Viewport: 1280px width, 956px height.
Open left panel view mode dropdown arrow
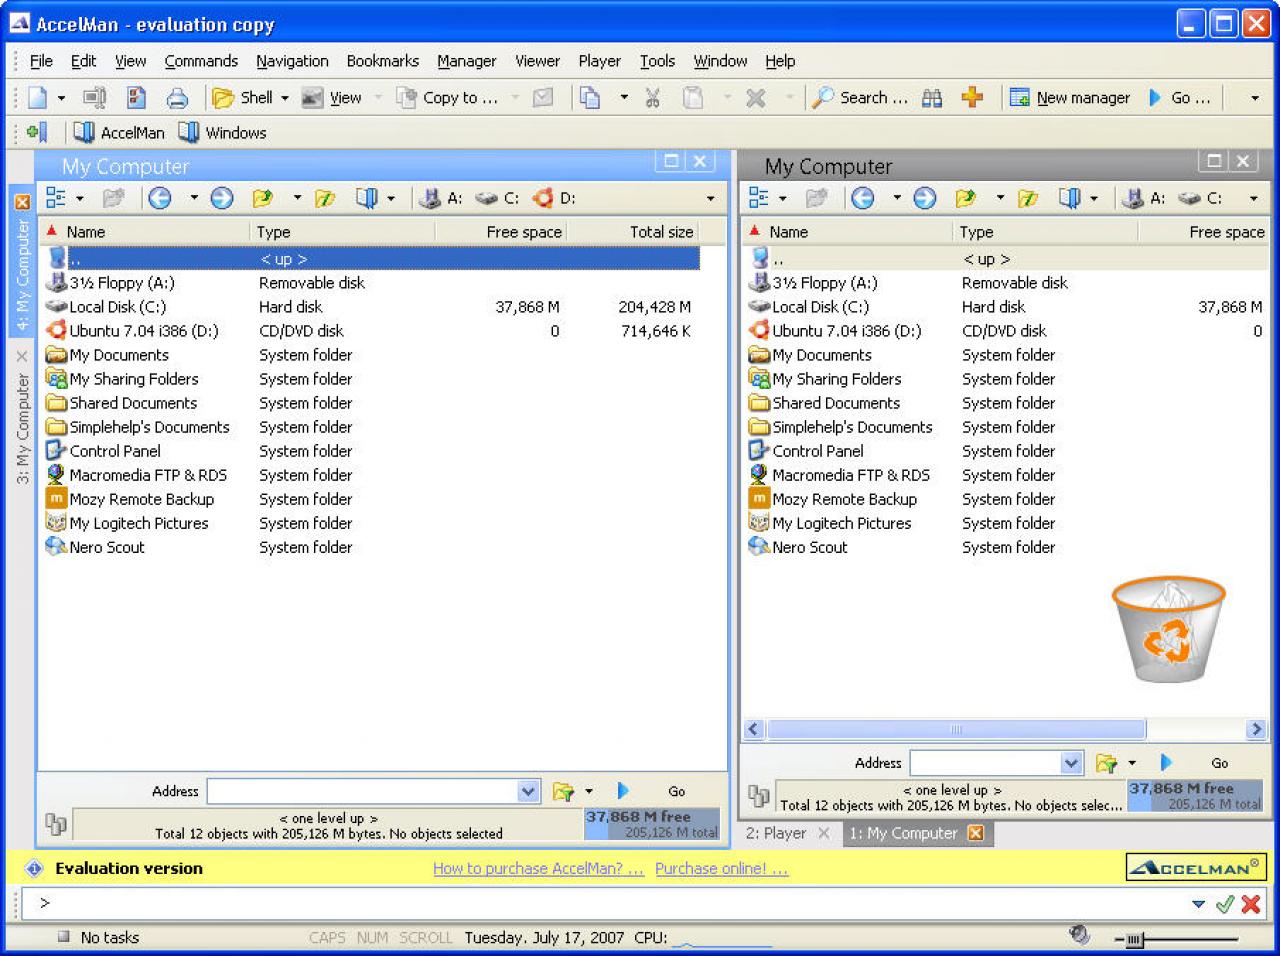pyautogui.click(x=80, y=198)
